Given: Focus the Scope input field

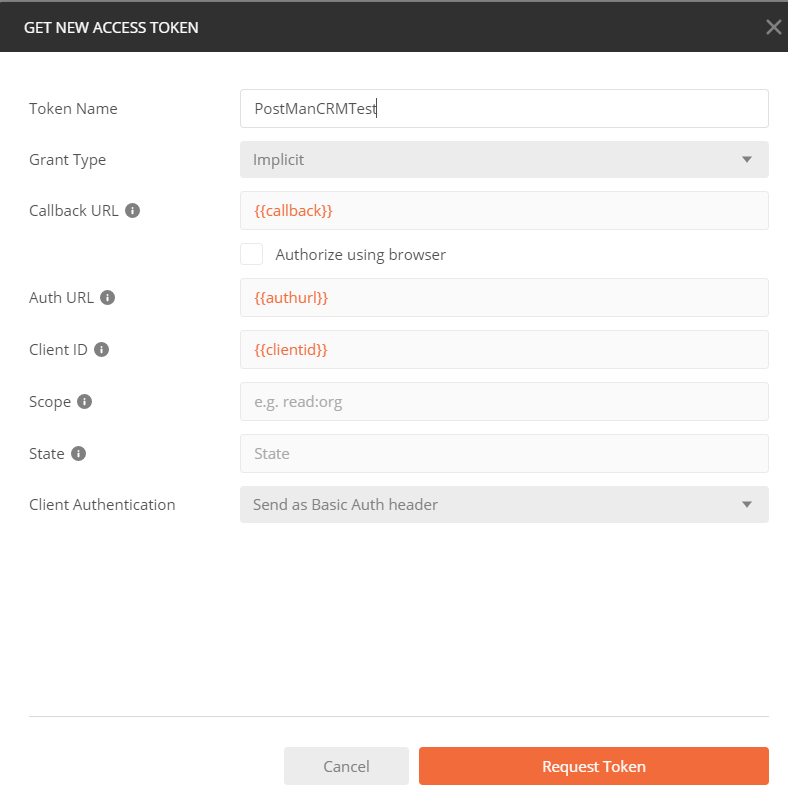Looking at the screenshot, I should pyautogui.click(x=503, y=402).
